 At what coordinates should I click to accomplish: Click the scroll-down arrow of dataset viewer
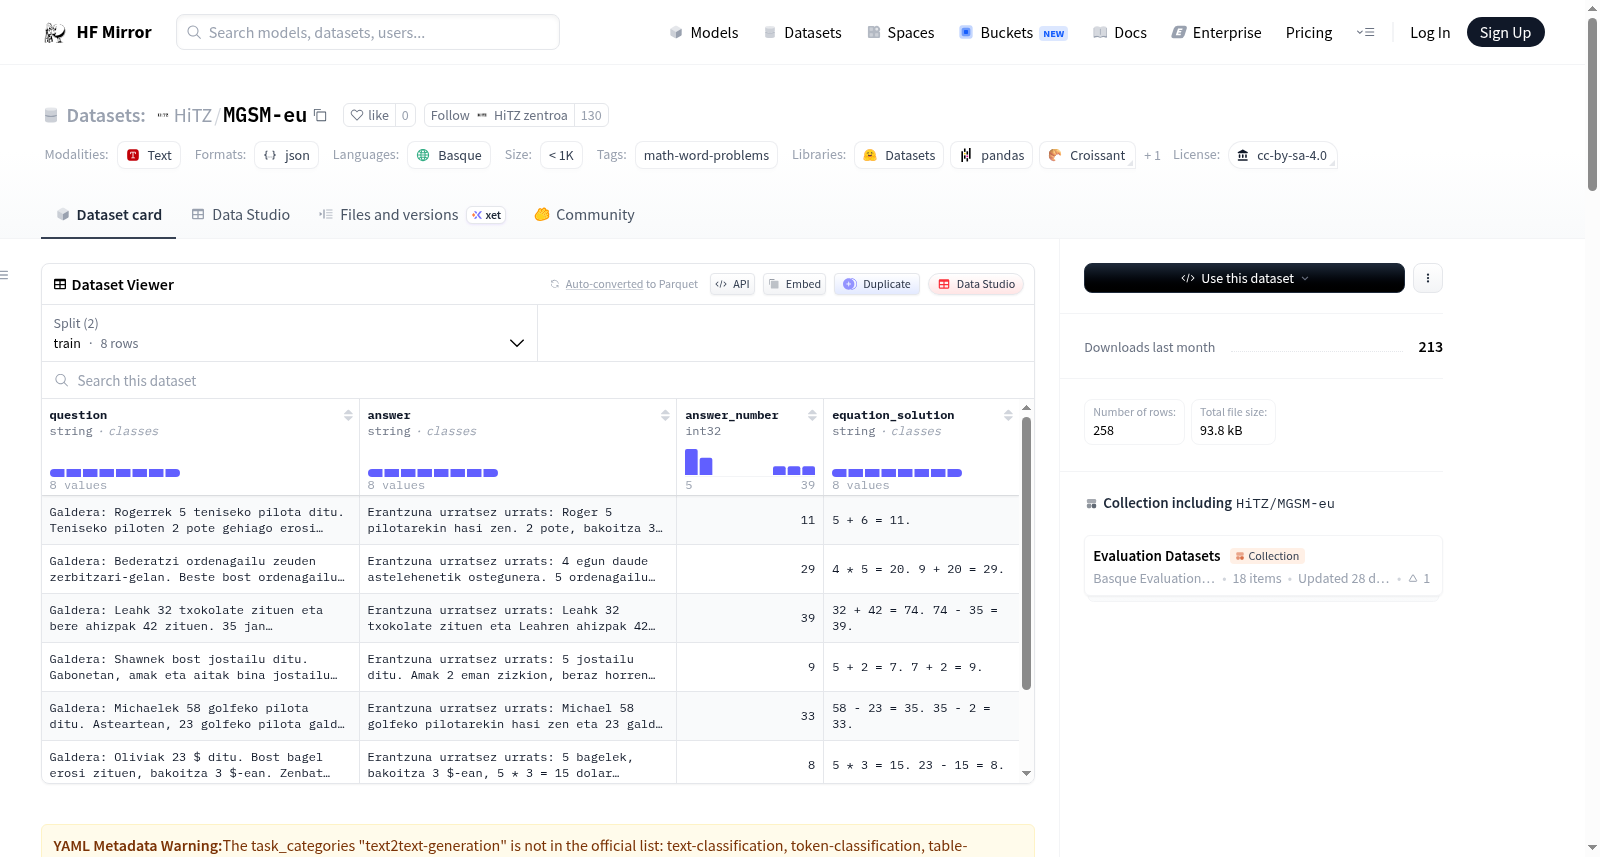(1026, 773)
